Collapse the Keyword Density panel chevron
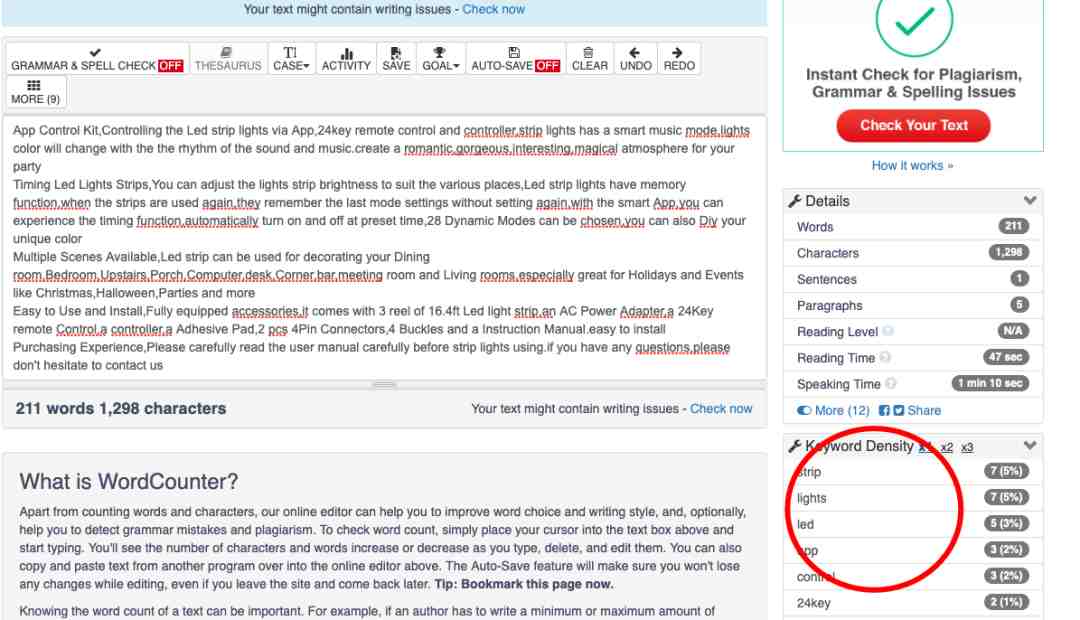The height and width of the screenshot is (620, 1080). click(x=1030, y=445)
